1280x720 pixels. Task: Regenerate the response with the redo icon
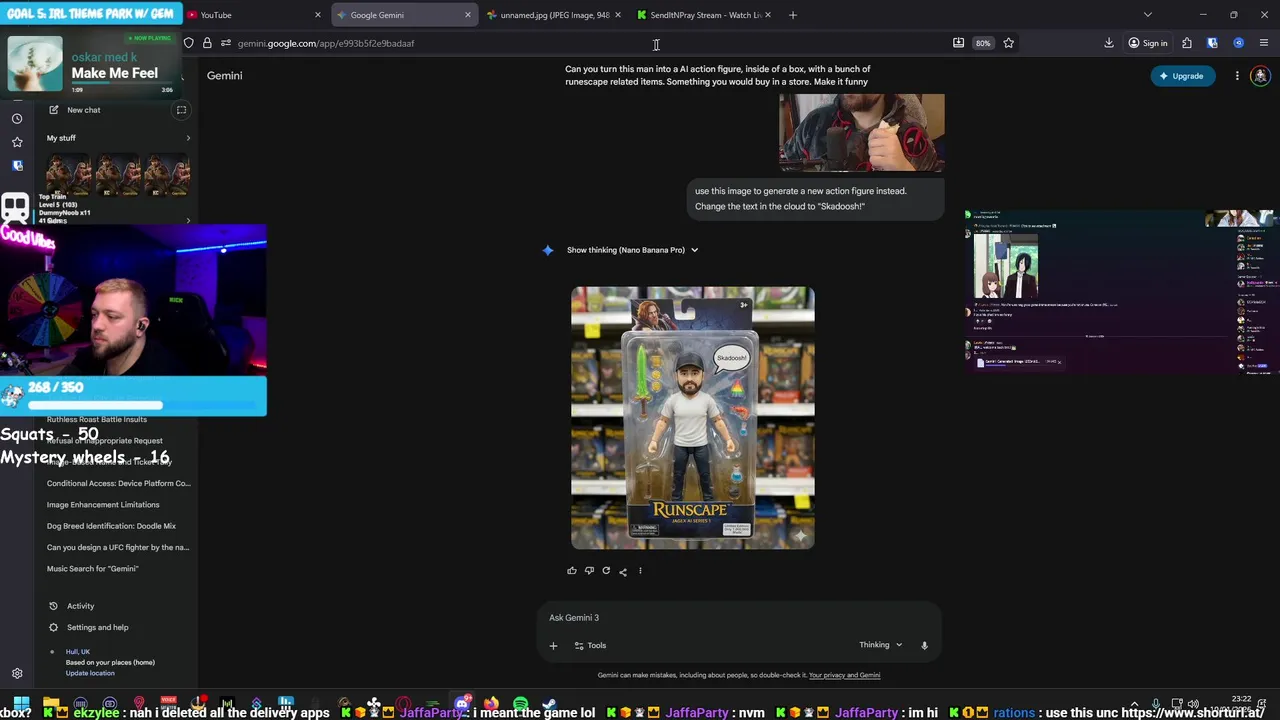pyautogui.click(x=606, y=571)
